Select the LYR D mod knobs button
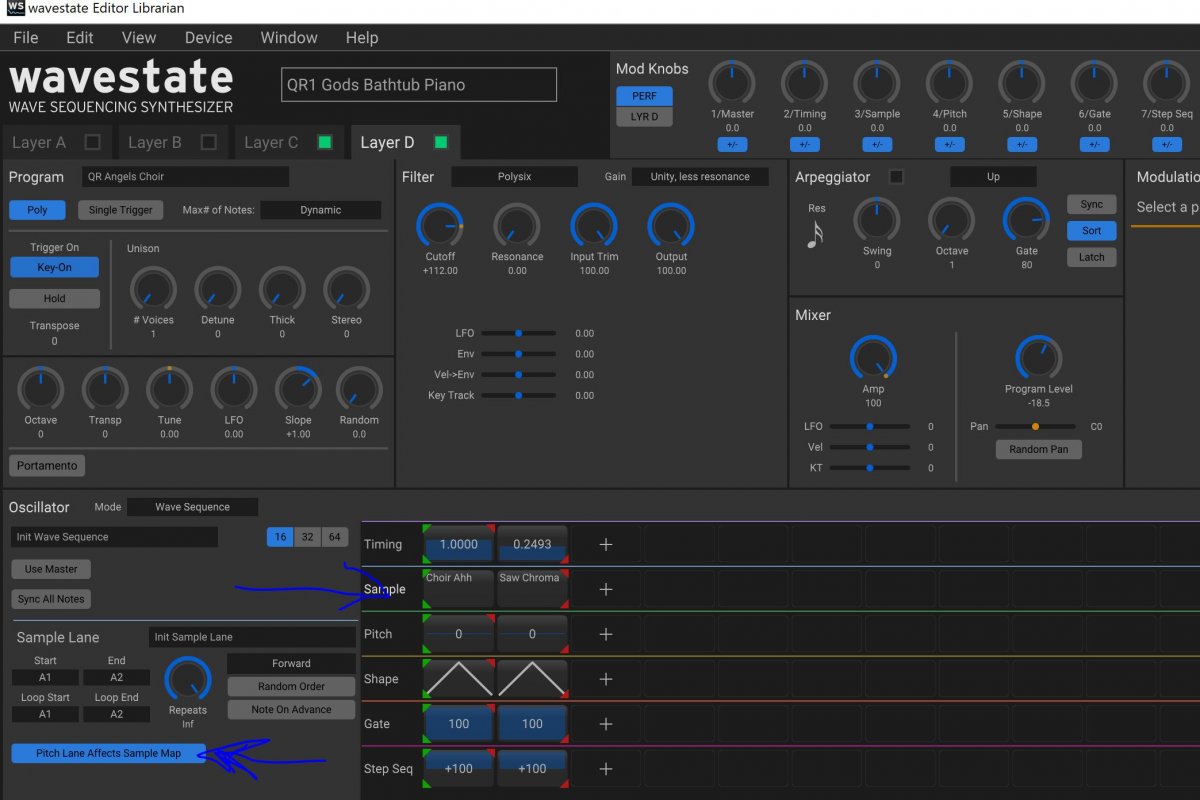The image size is (1200, 800). click(x=644, y=117)
